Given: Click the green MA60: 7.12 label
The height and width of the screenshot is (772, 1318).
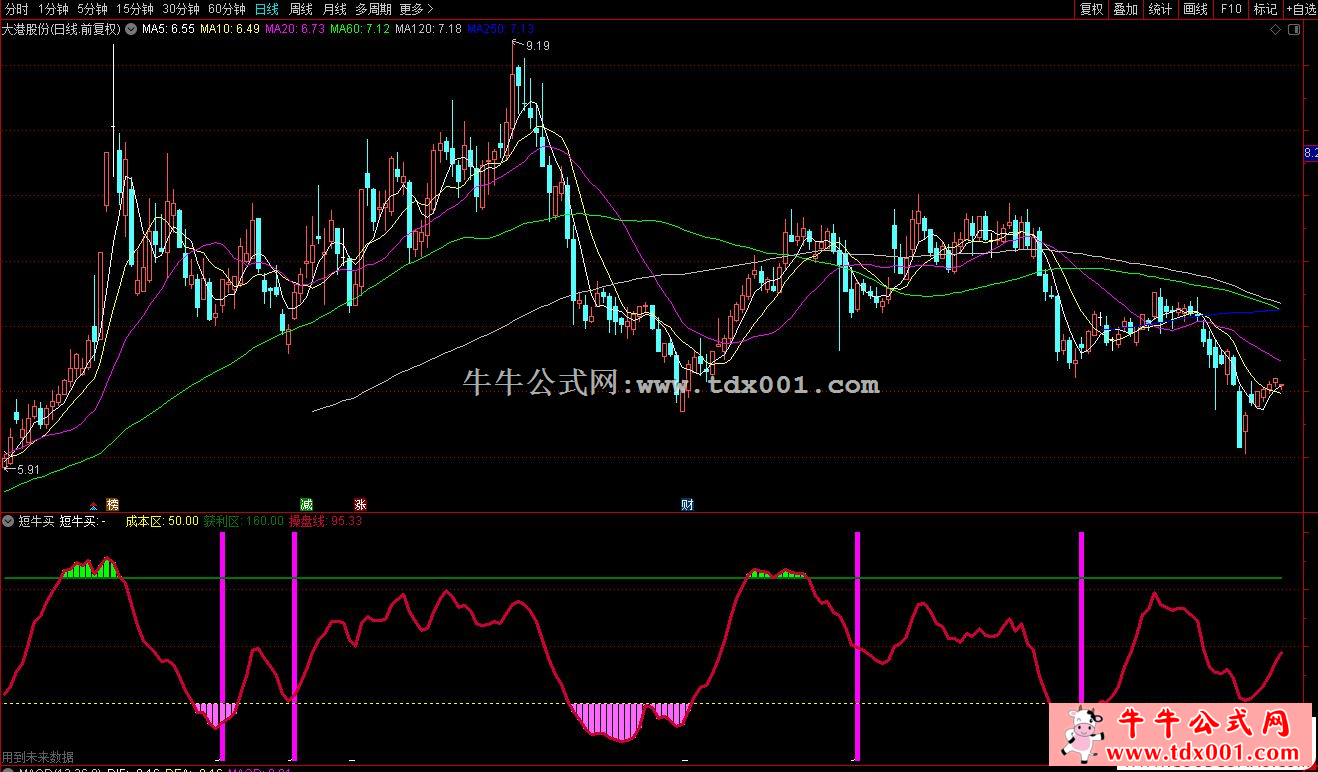Looking at the screenshot, I should pos(360,30).
